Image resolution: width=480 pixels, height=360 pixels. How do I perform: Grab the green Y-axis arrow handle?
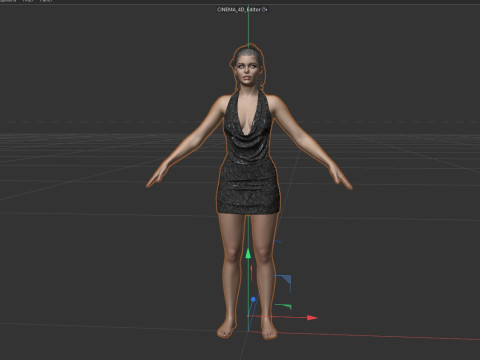click(x=248, y=254)
